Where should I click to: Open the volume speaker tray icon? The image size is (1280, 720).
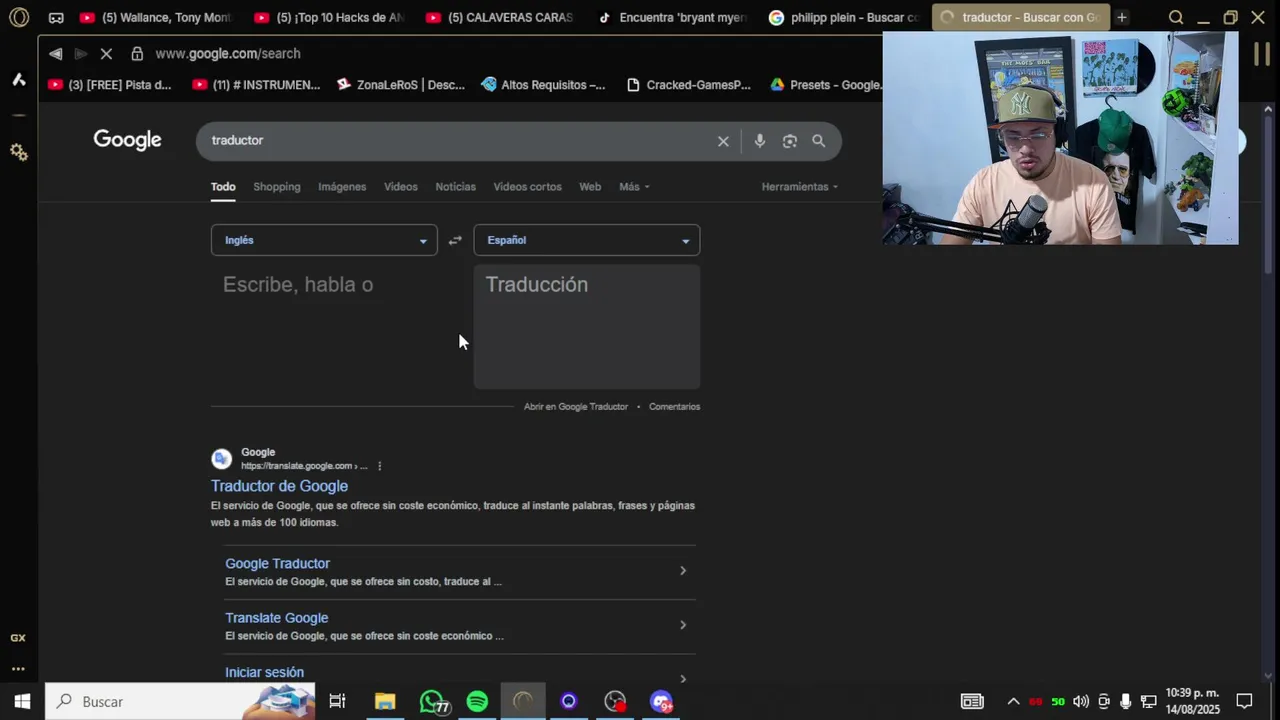tap(1081, 701)
